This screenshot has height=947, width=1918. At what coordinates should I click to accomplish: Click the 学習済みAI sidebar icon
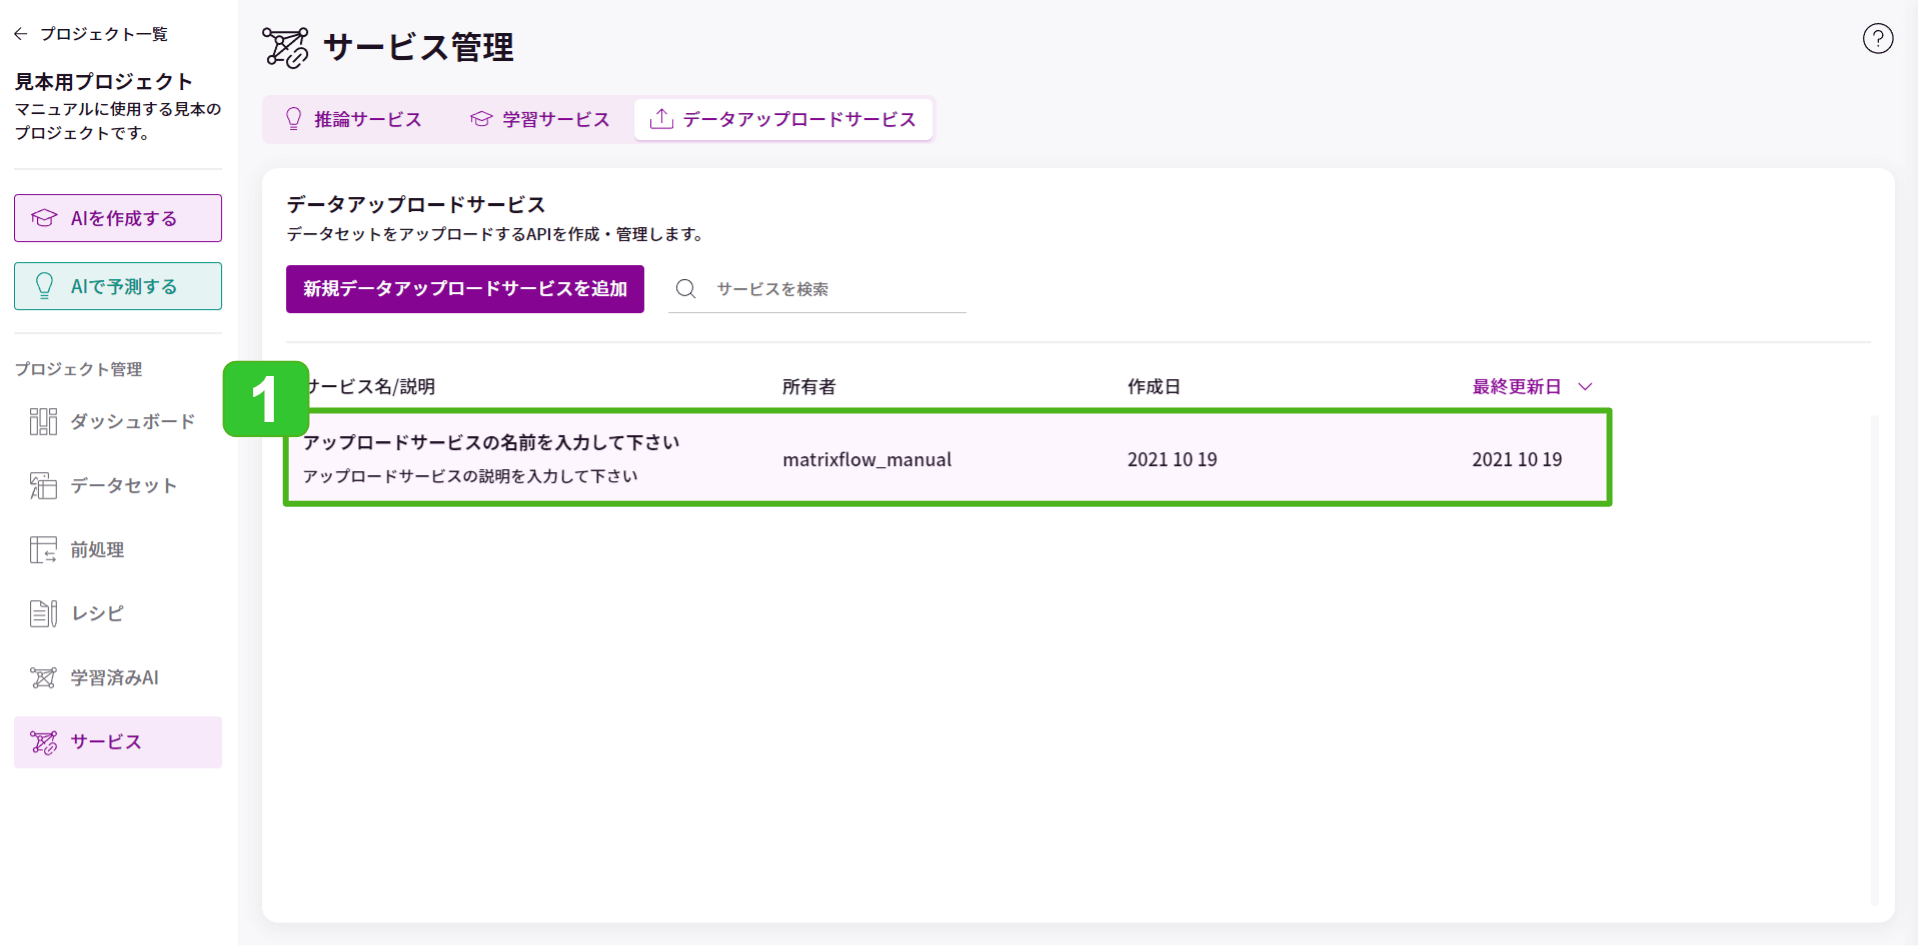tap(43, 678)
